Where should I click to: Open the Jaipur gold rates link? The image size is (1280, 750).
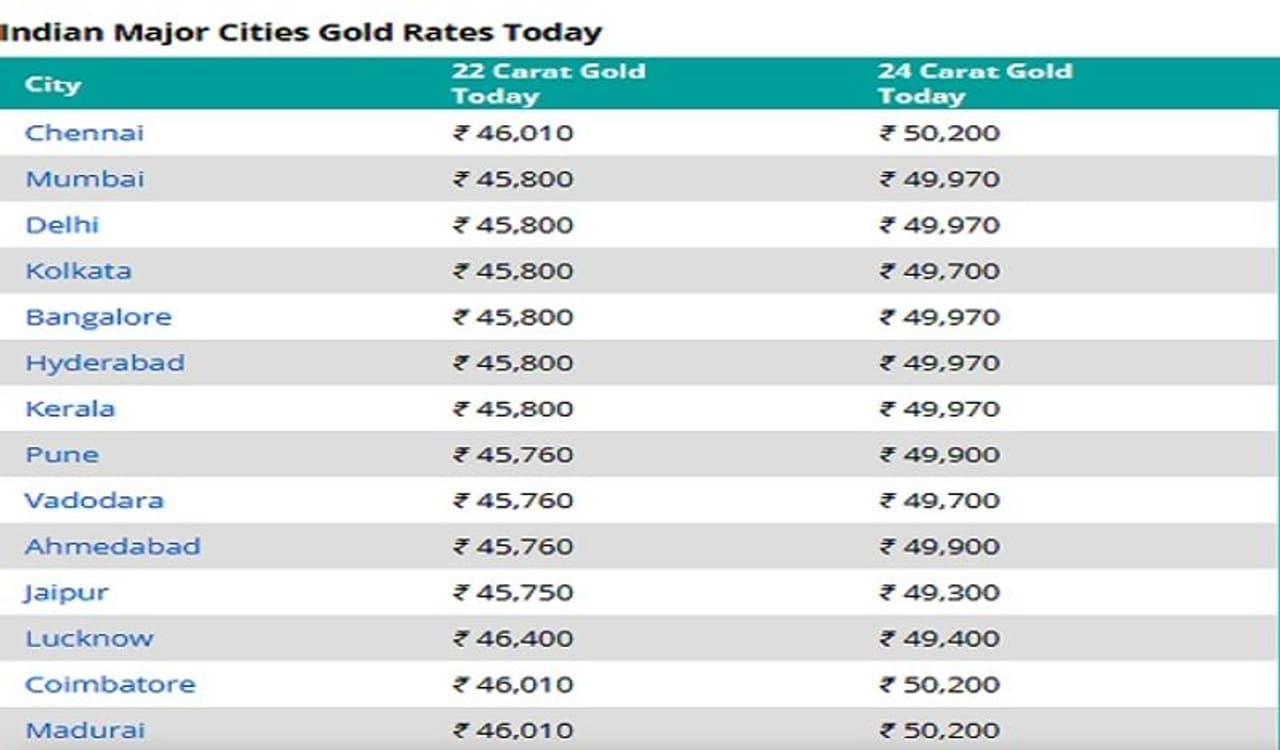pyautogui.click(x=66, y=592)
